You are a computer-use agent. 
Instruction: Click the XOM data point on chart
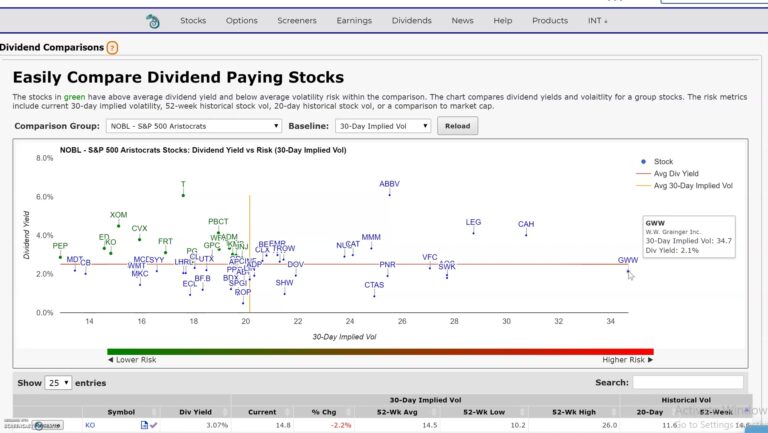click(119, 226)
